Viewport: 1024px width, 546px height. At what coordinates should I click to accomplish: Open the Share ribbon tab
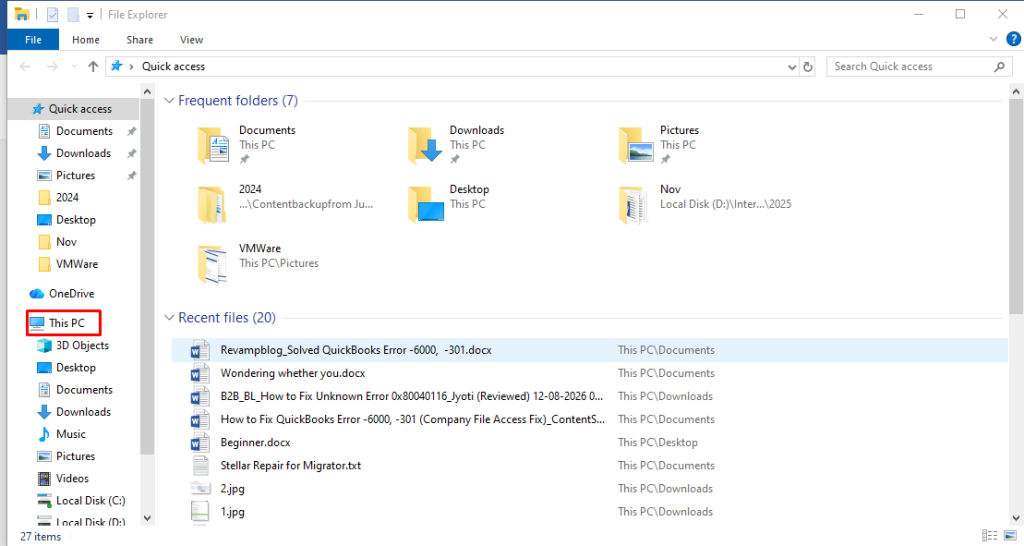(x=140, y=40)
